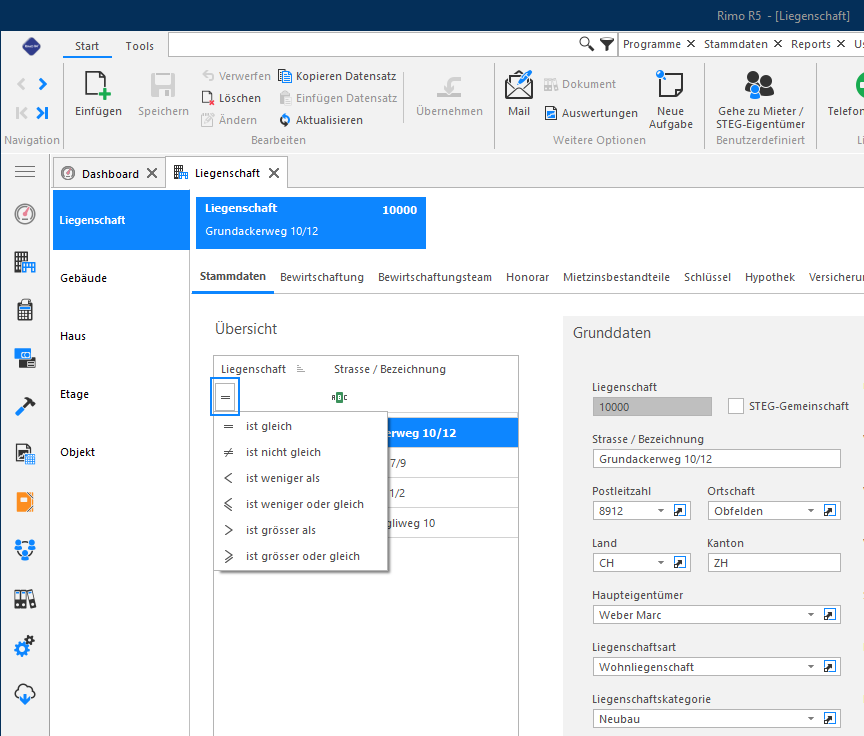The height and width of the screenshot is (736, 864).
Task: Click the Aktualisieren refresh icon
Action: pos(285,120)
